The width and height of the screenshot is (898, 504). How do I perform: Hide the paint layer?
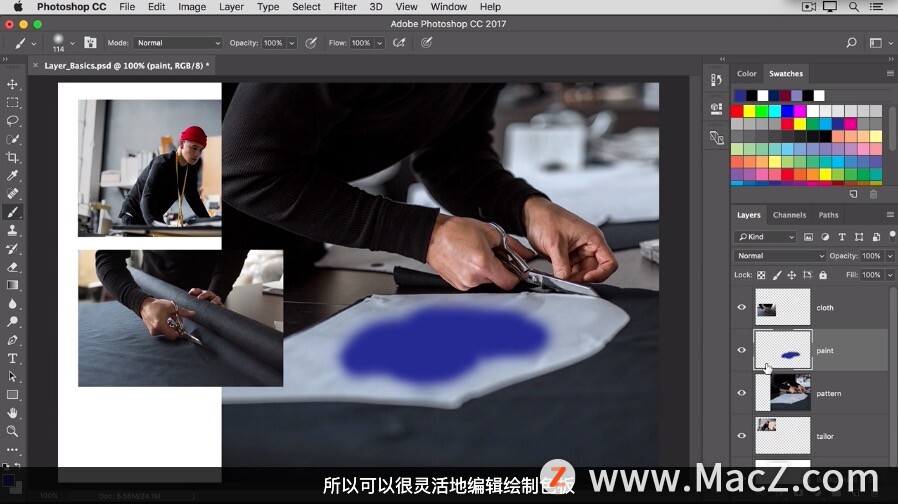[x=742, y=350]
